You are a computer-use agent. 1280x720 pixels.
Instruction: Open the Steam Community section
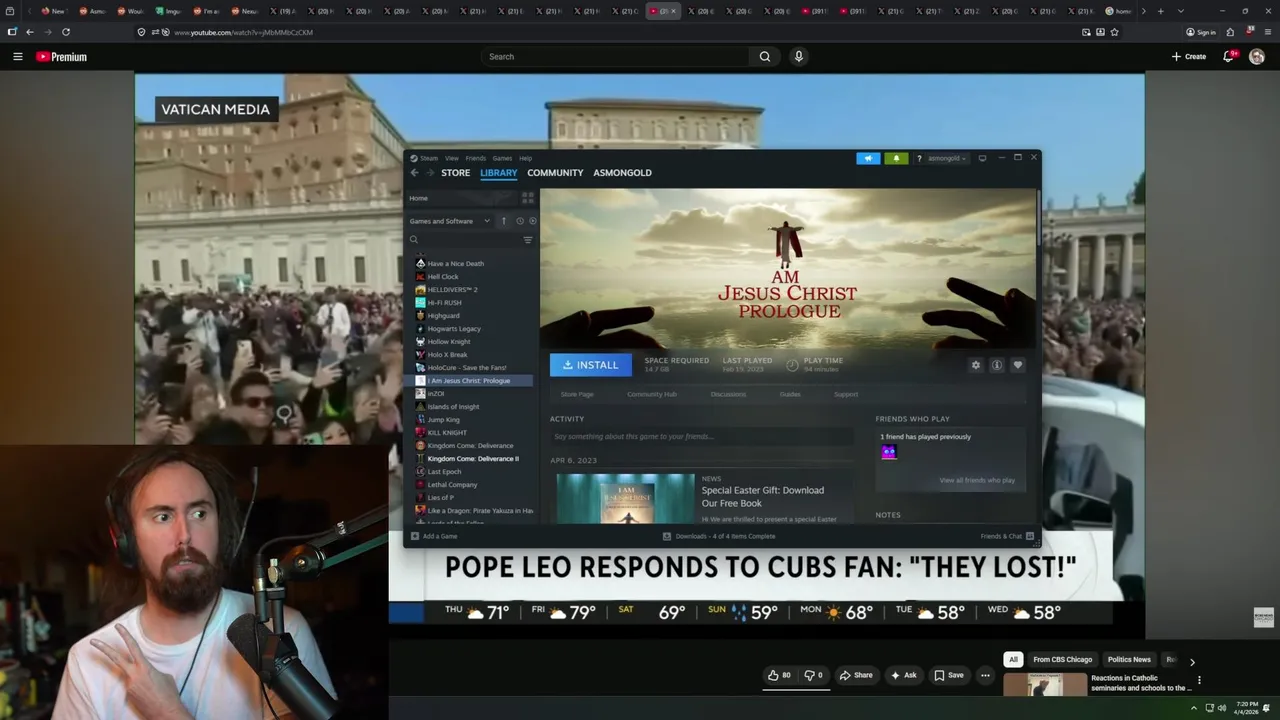[555, 173]
